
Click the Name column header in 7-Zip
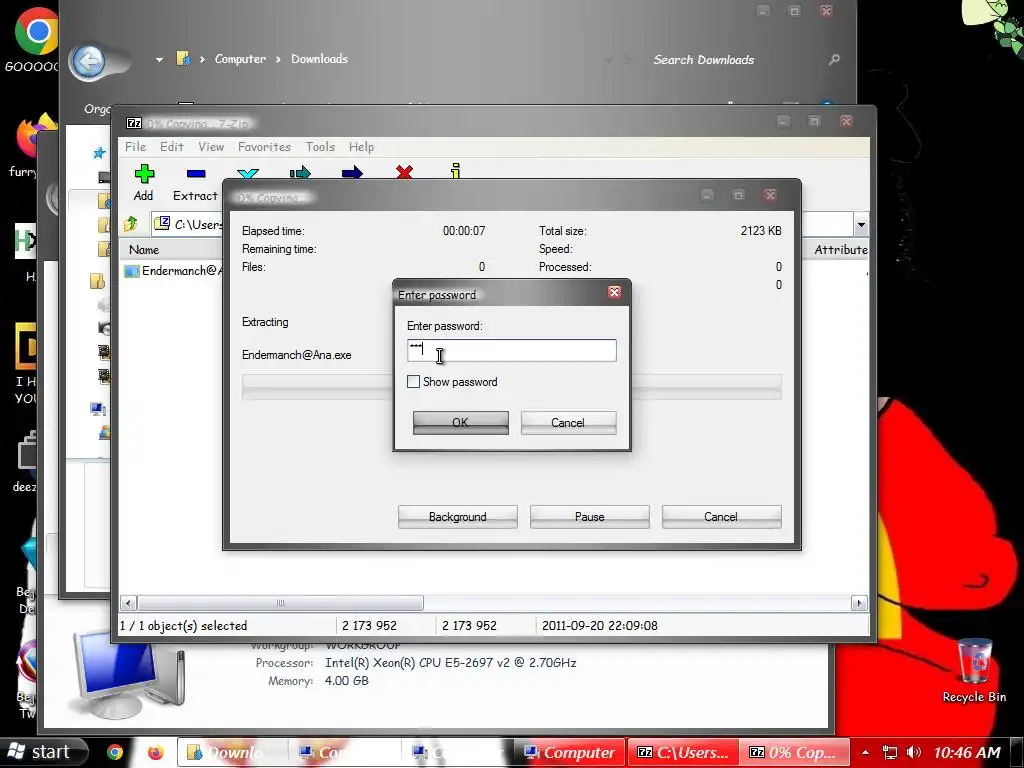tap(144, 249)
